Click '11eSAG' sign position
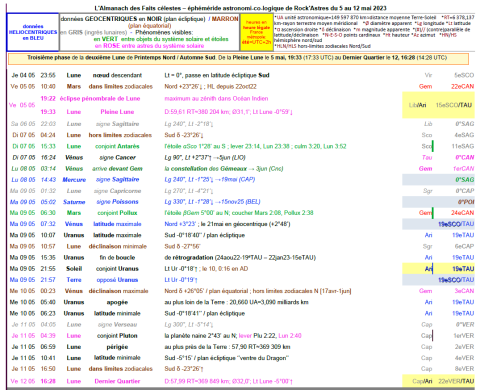This screenshot has width=480, height=390. tap(463, 146)
